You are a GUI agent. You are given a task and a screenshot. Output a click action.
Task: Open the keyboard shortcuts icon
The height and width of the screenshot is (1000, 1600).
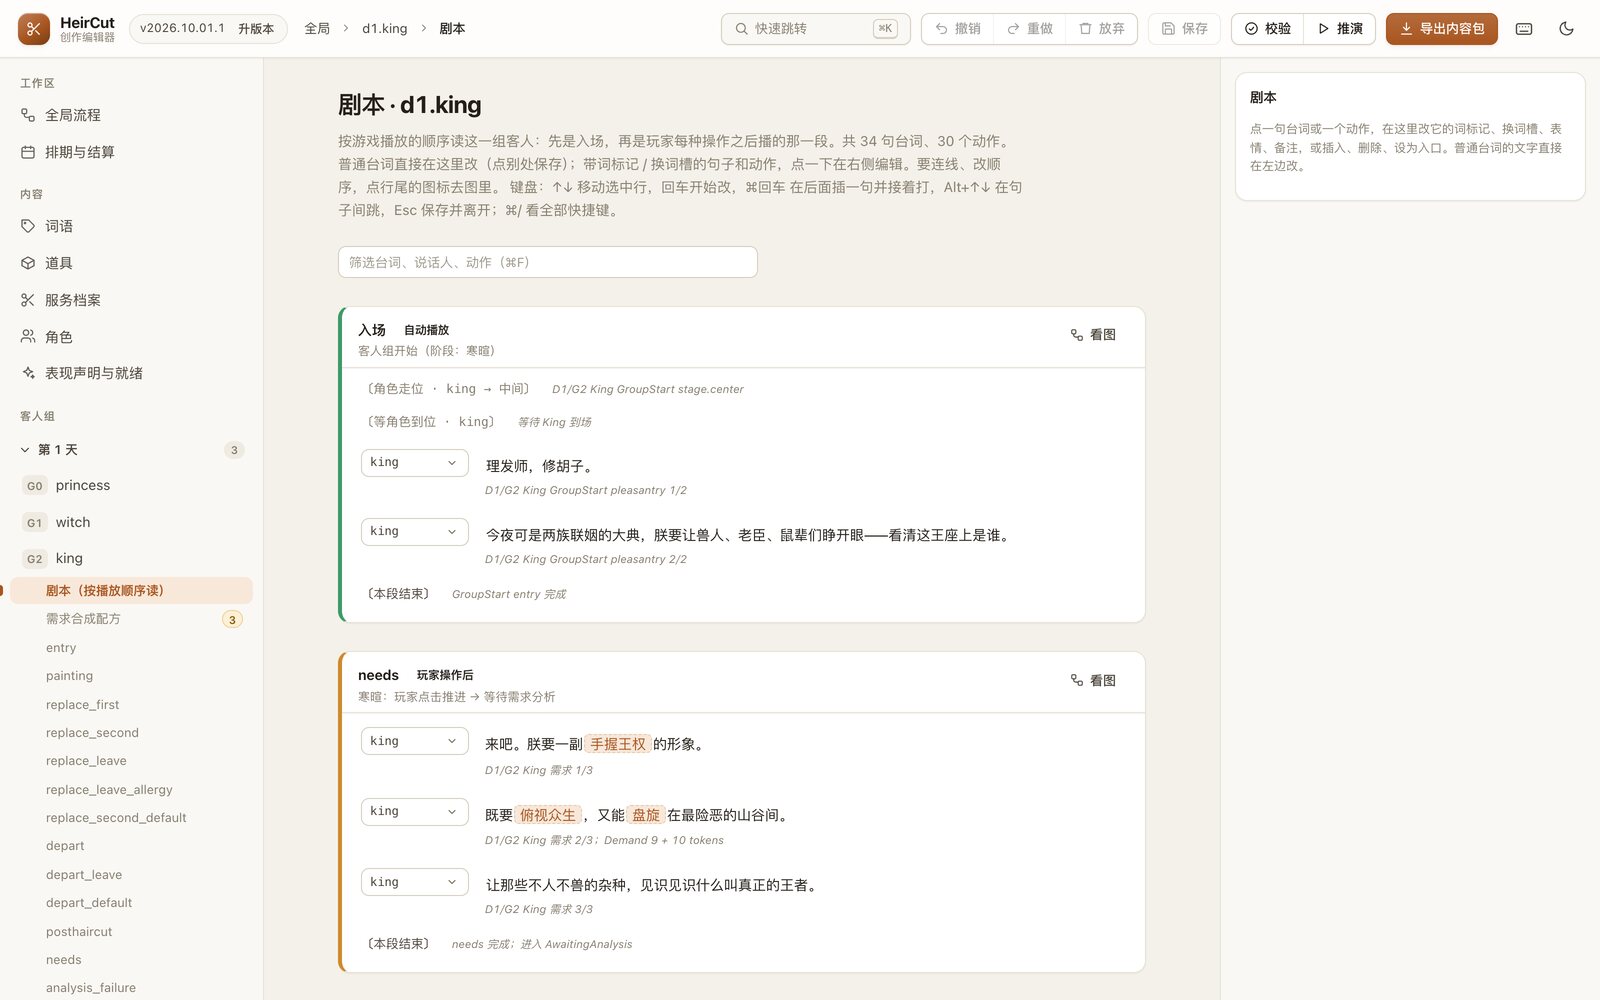pyautogui.click(x=1524, y=29)
